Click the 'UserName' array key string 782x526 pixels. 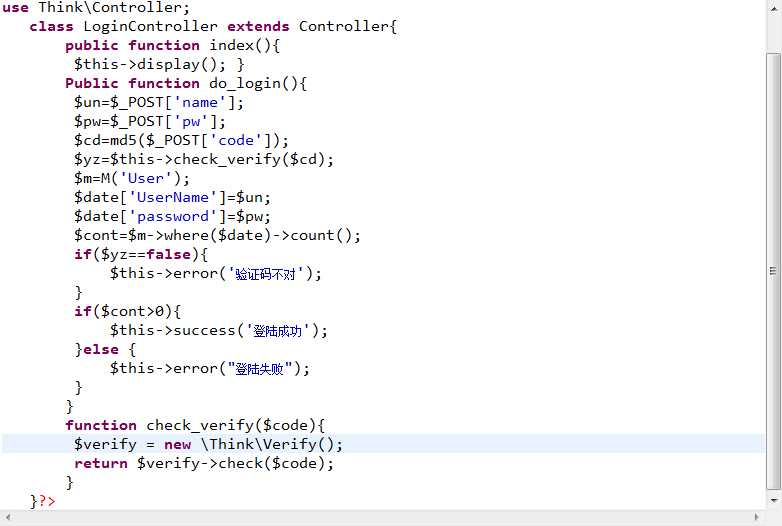tap(173, 197)
